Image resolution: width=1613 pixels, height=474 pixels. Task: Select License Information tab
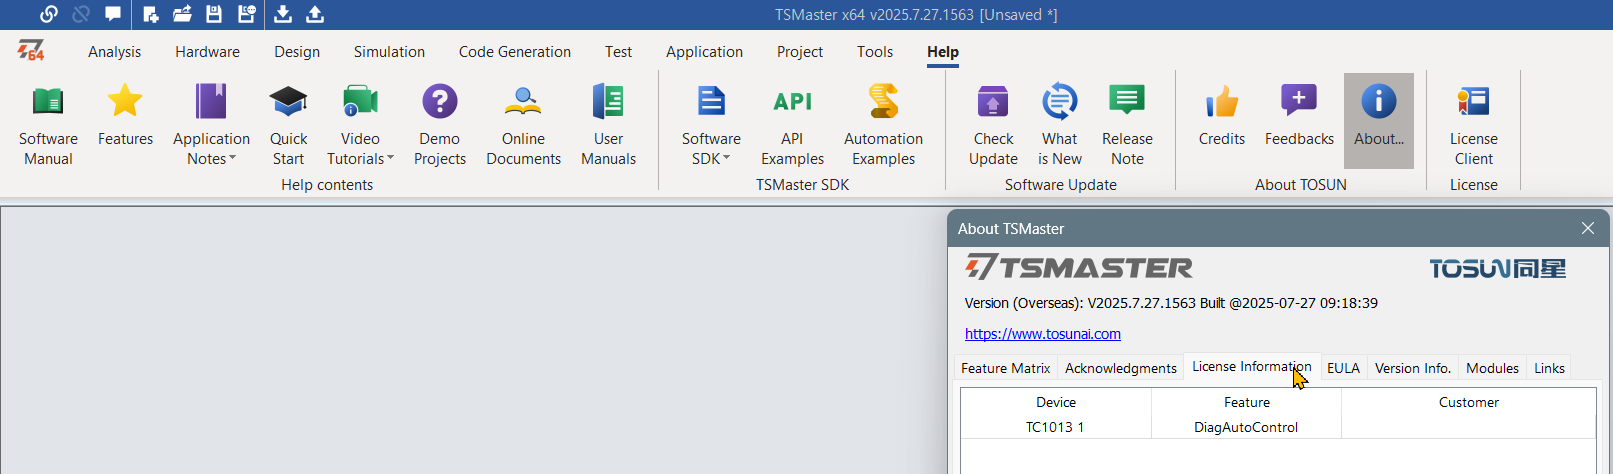(x=1252, y=367)
